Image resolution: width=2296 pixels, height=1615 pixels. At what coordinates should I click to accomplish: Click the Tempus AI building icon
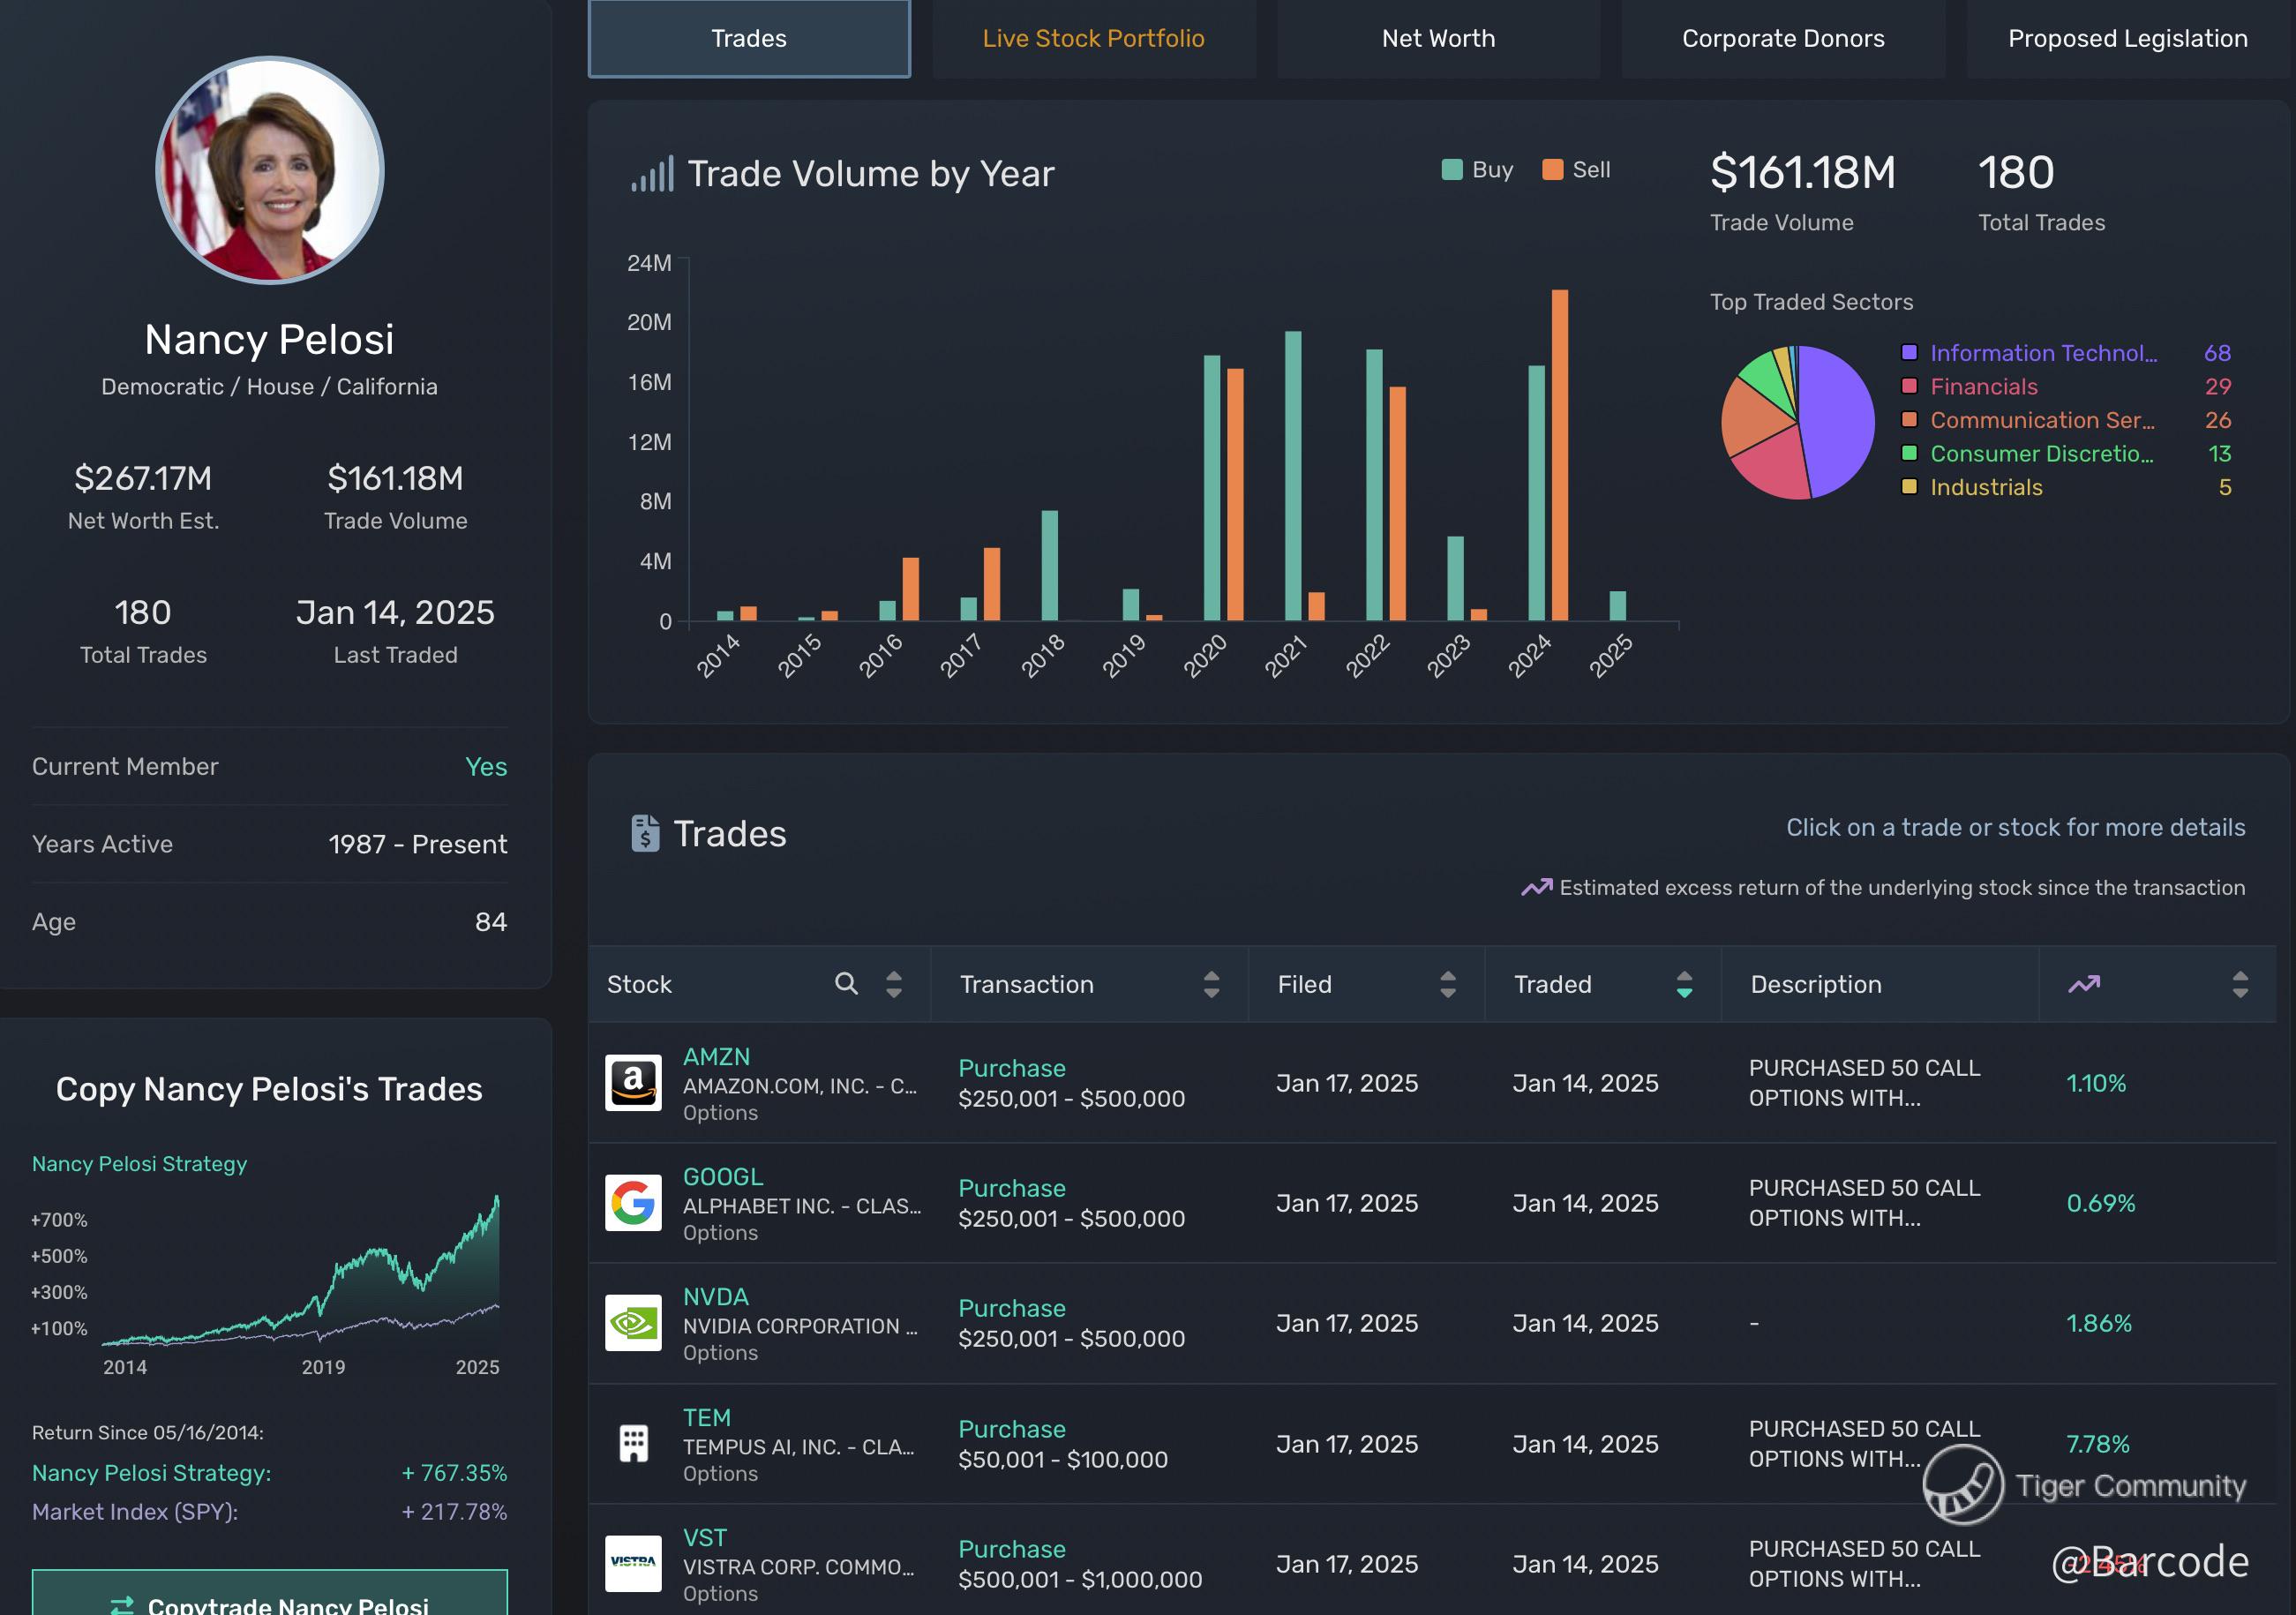633,1443
